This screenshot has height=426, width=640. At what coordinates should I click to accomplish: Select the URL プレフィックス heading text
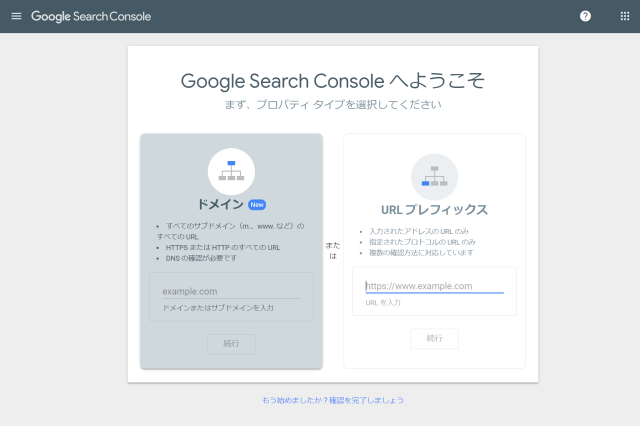(434, 210)
